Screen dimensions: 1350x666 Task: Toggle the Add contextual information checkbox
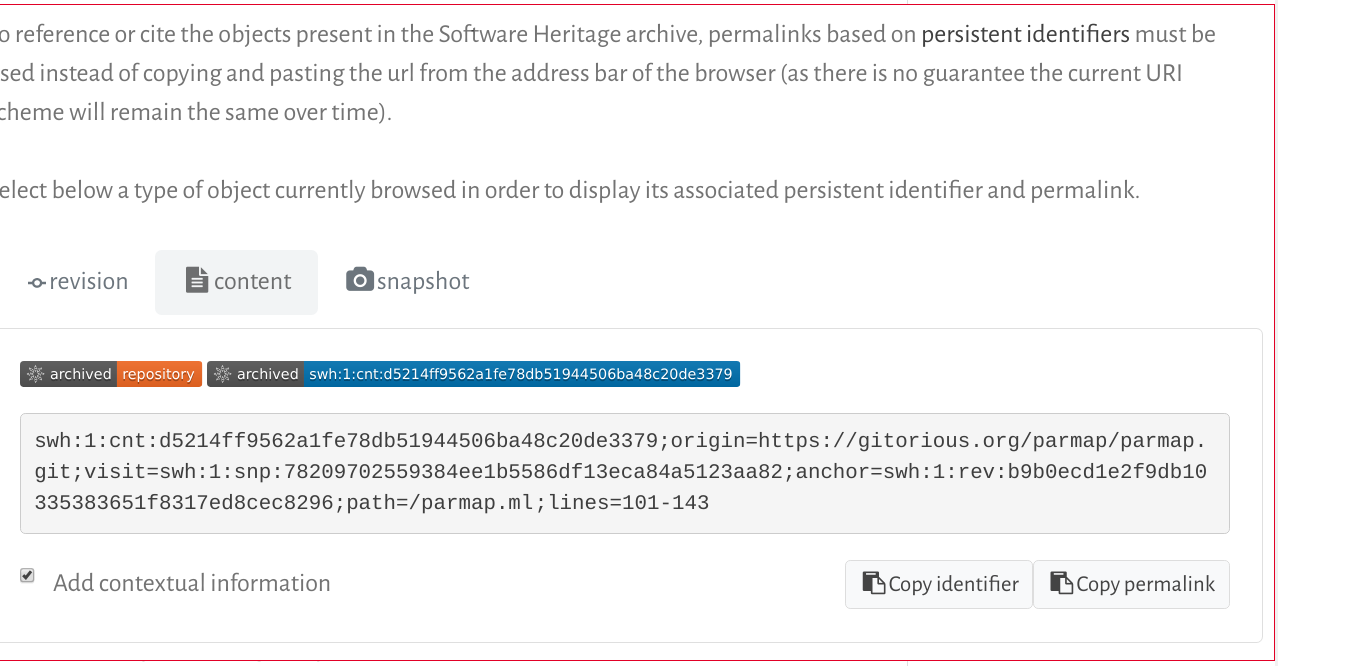point(28,576)
